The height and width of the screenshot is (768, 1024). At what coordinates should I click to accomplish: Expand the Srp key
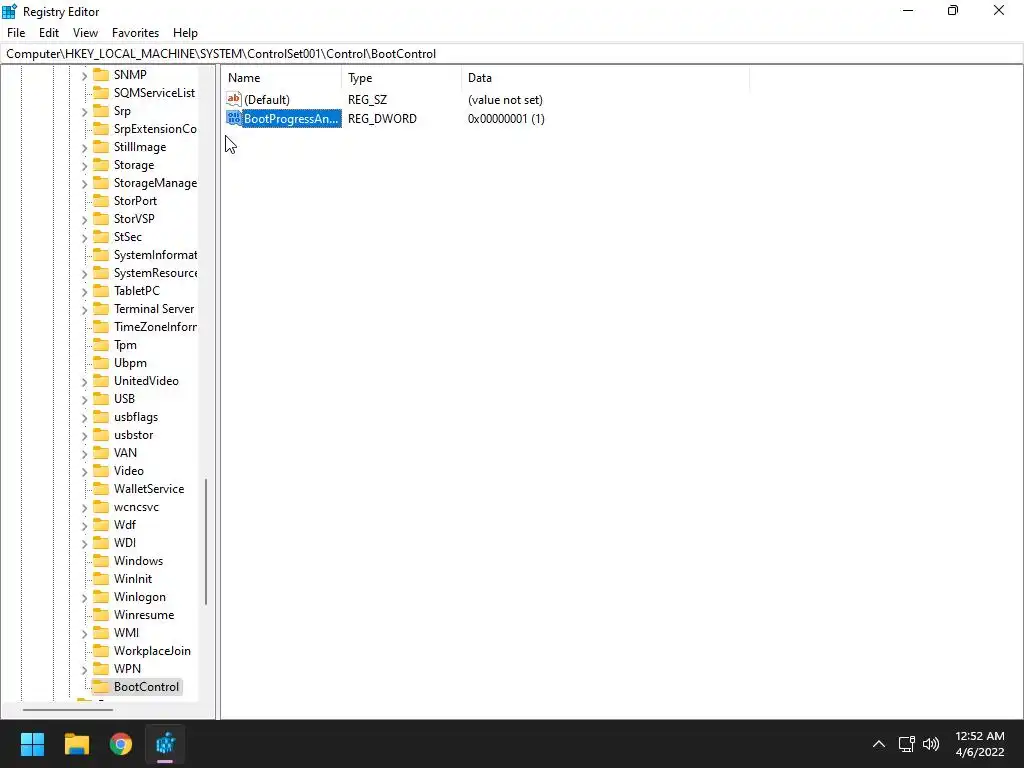pyautogui.click(x=84, y=112)
